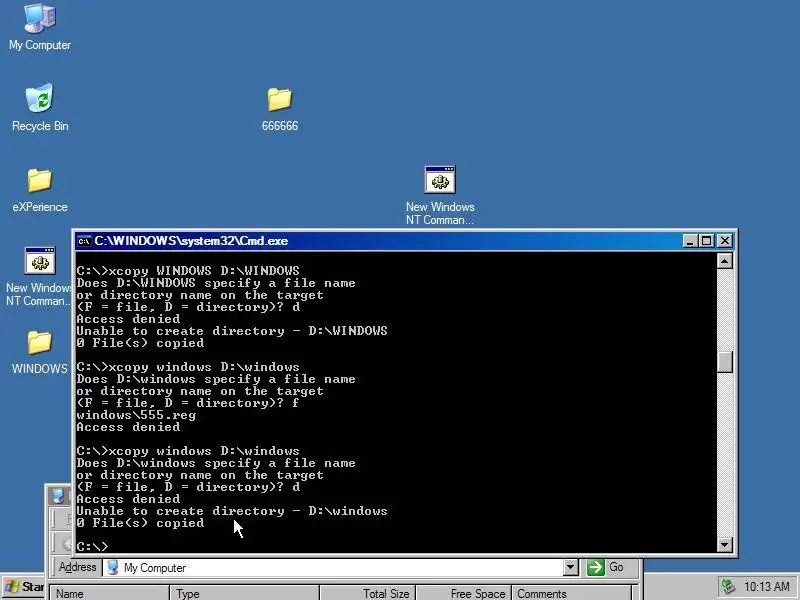Image resolution: width=800 pixels, height=600 pixels.
Task: Select the 666666 folder on desktop
Action: pyautogui.click(x=280, y=108)
